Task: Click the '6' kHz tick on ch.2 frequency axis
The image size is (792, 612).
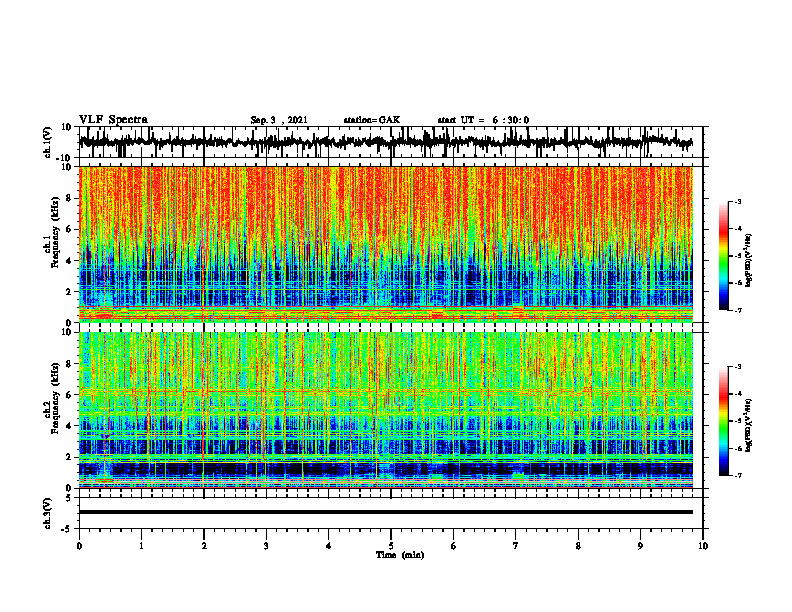Action: click(x=70, y=395)
